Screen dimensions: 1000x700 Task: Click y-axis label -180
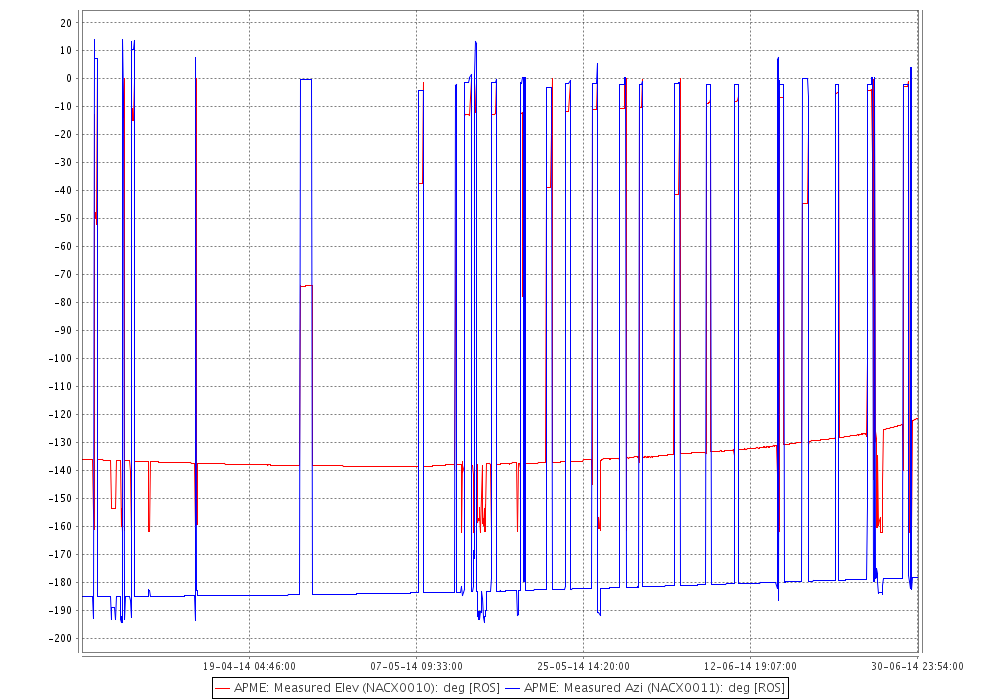[x=61, y=583]
